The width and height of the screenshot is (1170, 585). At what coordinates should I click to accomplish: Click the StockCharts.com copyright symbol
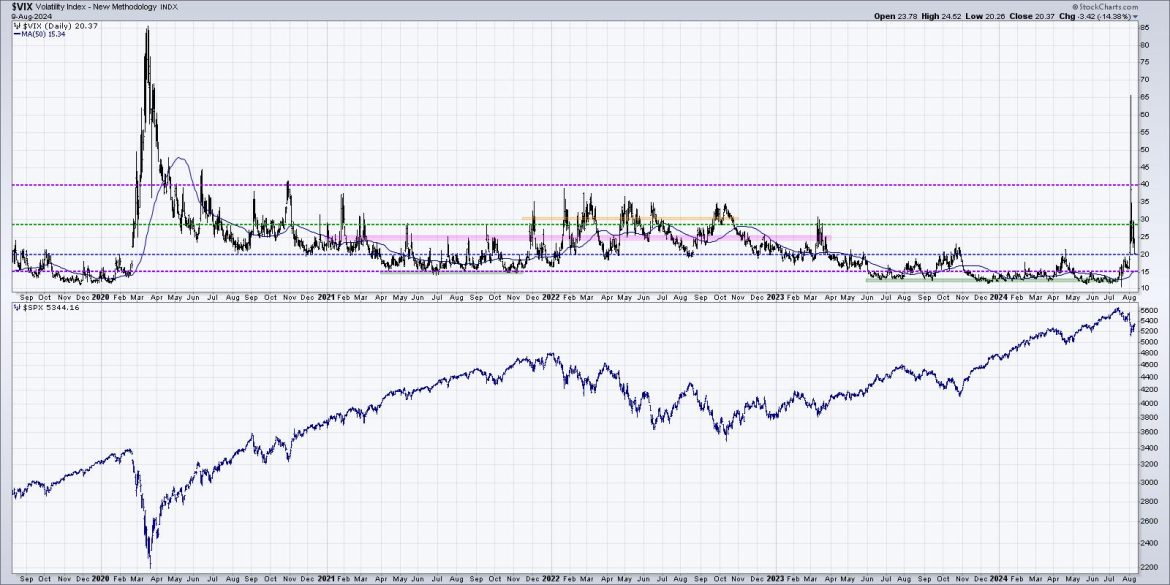click(1078, 5)
